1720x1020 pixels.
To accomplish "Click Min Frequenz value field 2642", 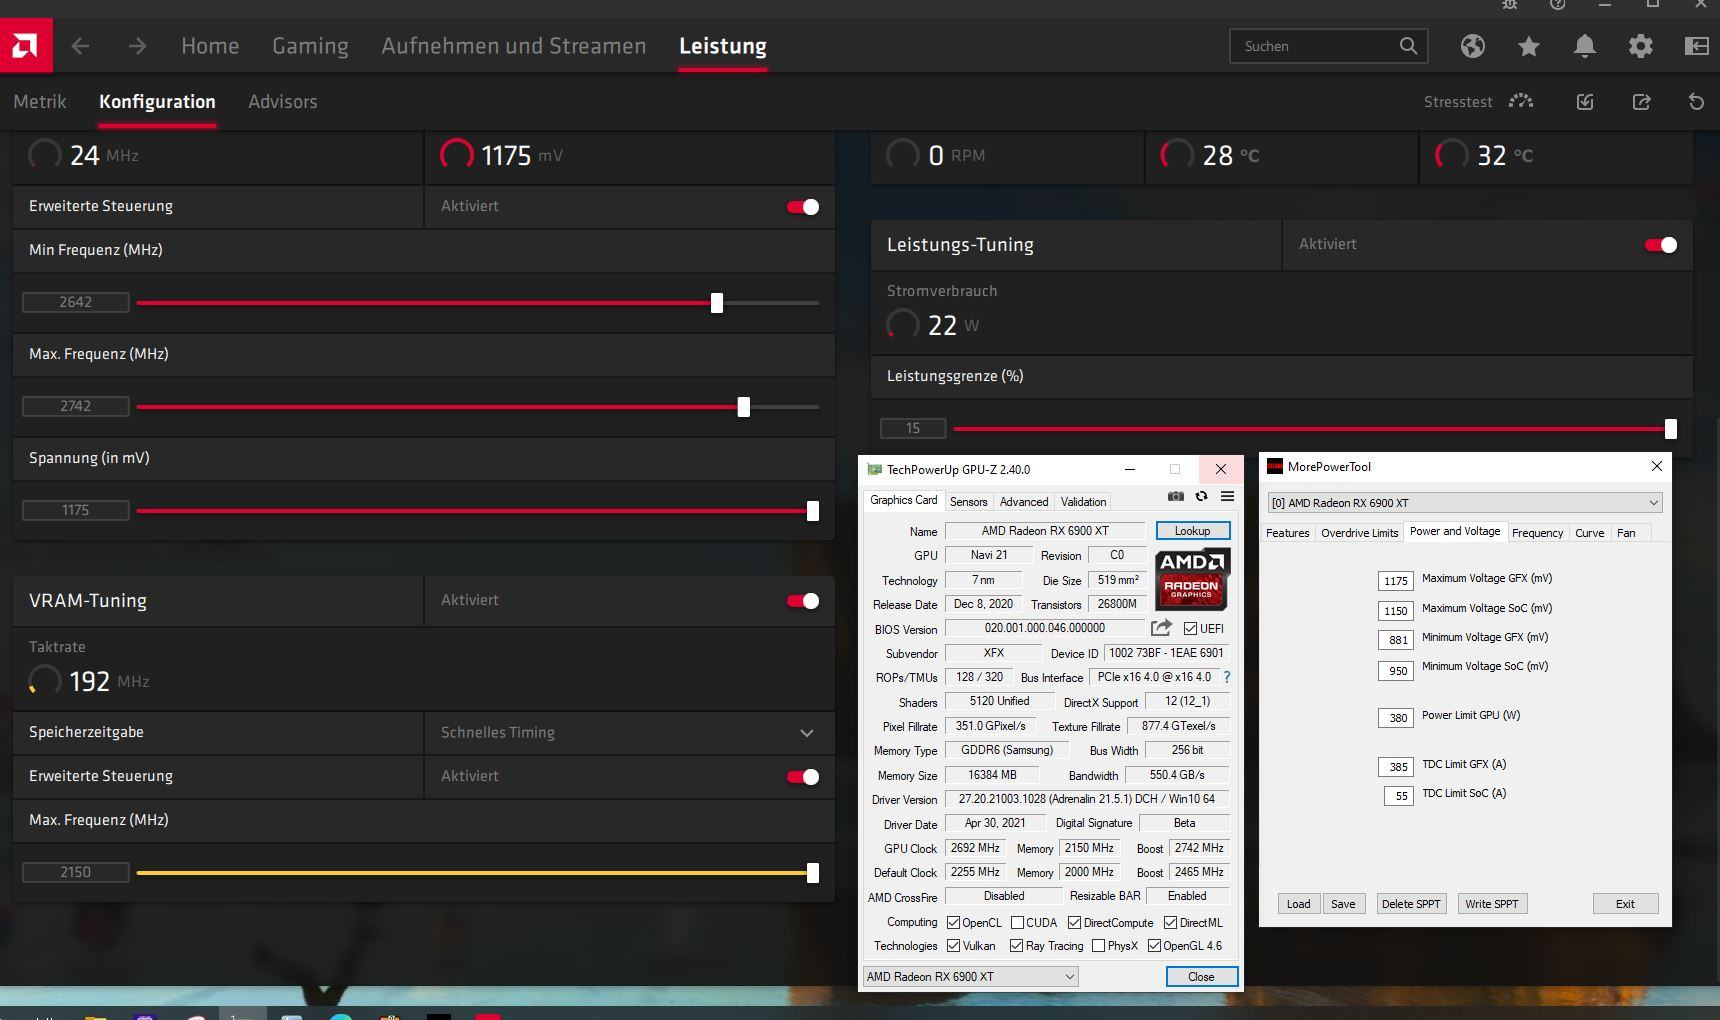I will [x=76, y=302].
